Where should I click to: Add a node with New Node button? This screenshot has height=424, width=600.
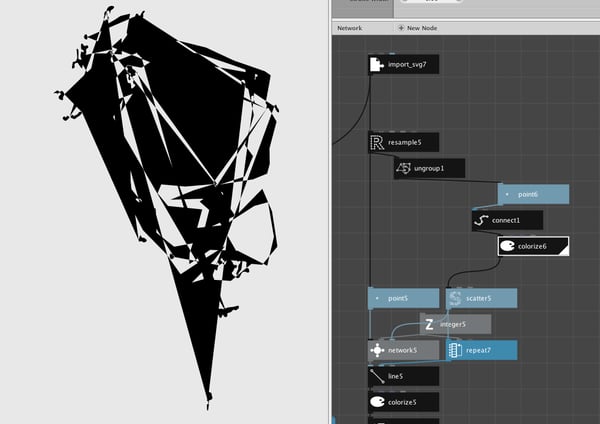417,28
